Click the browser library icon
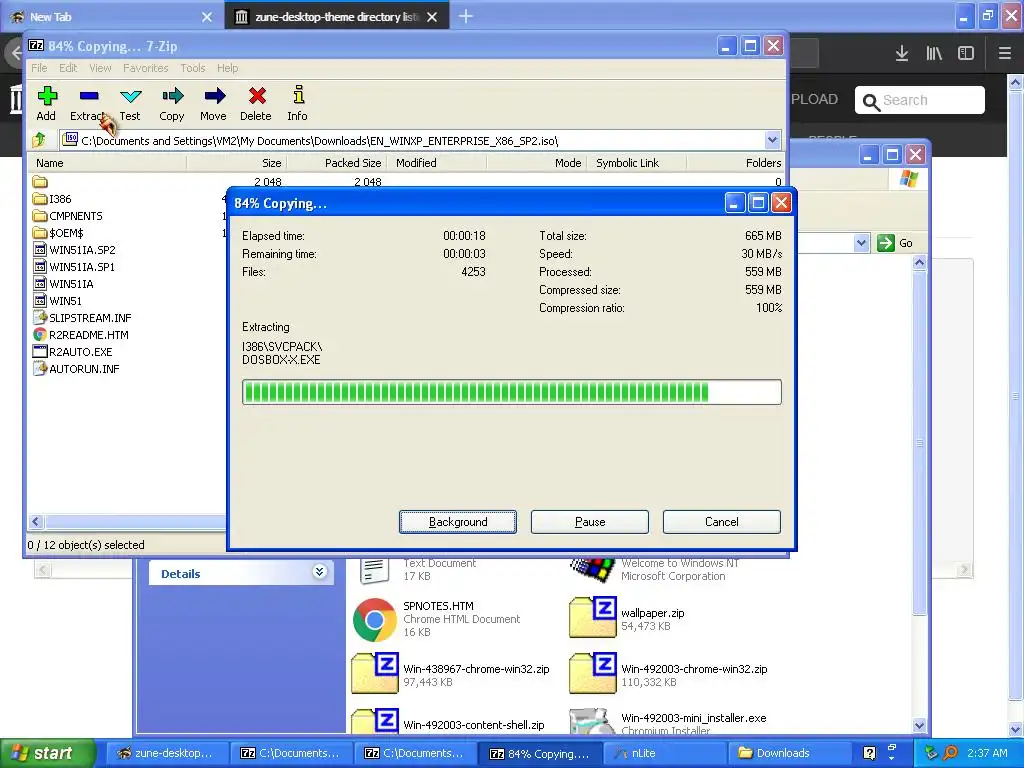Image resolution: width=1024 pixels, height=768 pixels. click(934, 53)
